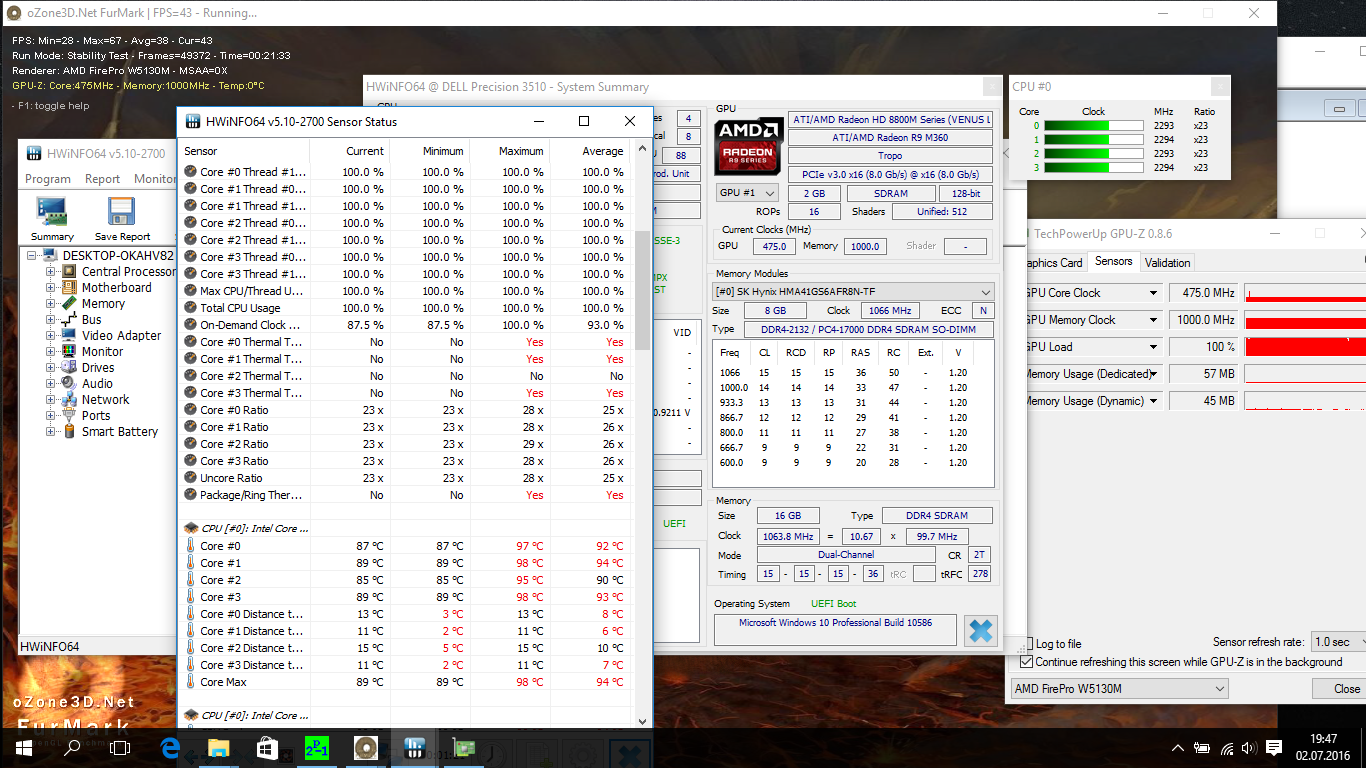
Task: Open the Sensor refresh rate dropdown
Action: [1338, 642]
